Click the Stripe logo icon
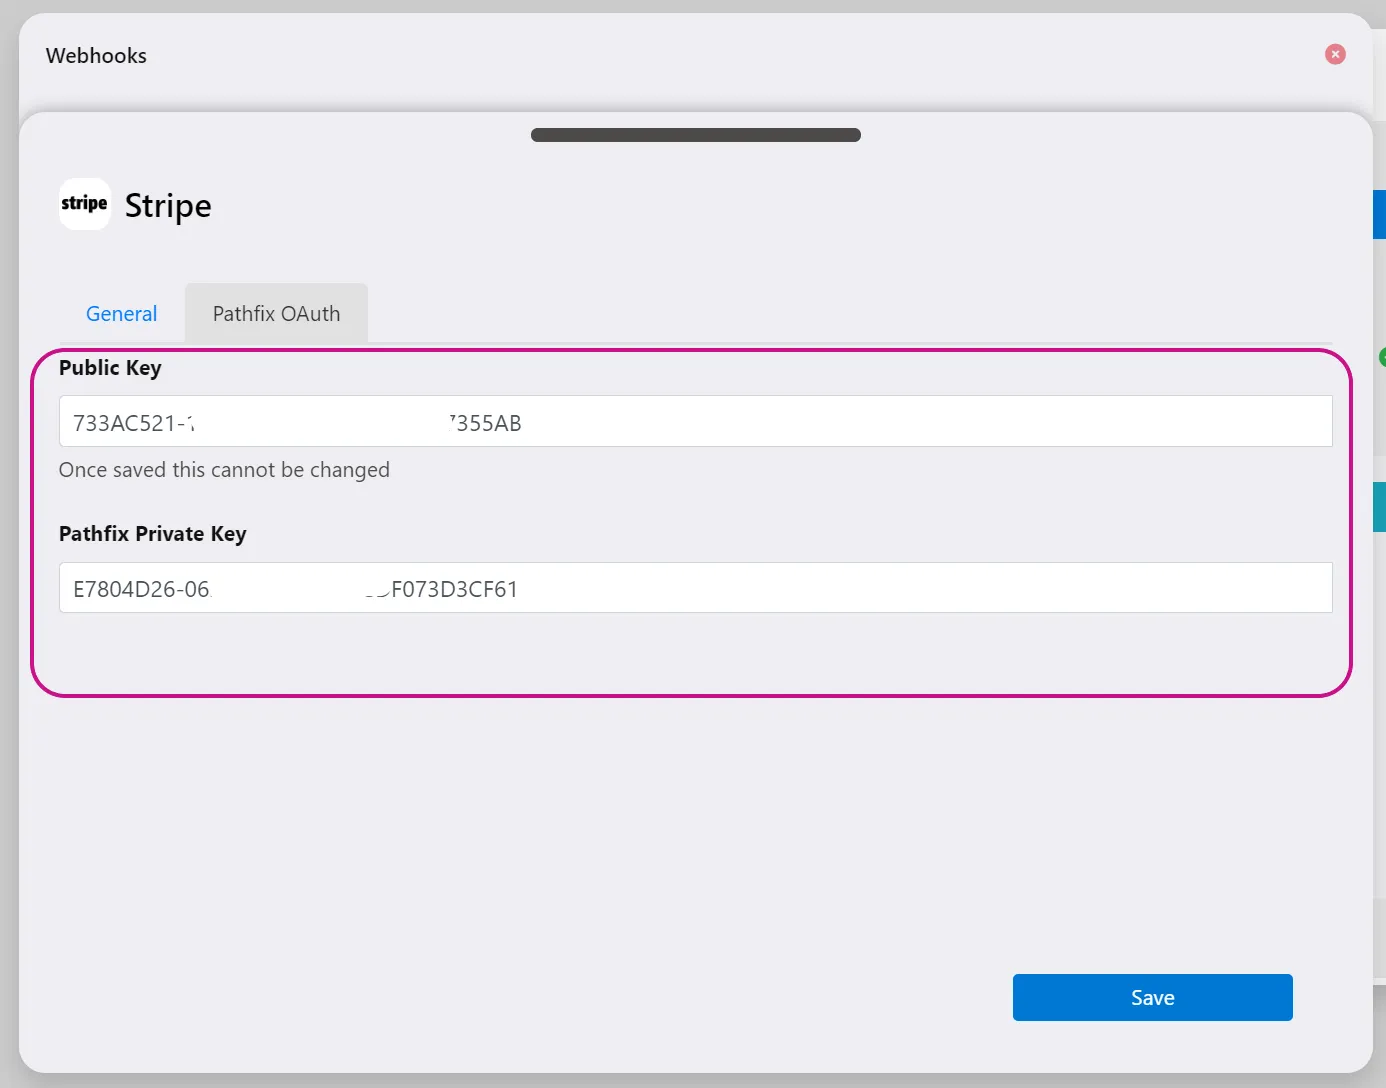1386x1088 pixels. pyautogui.click(x=85, y=204)
